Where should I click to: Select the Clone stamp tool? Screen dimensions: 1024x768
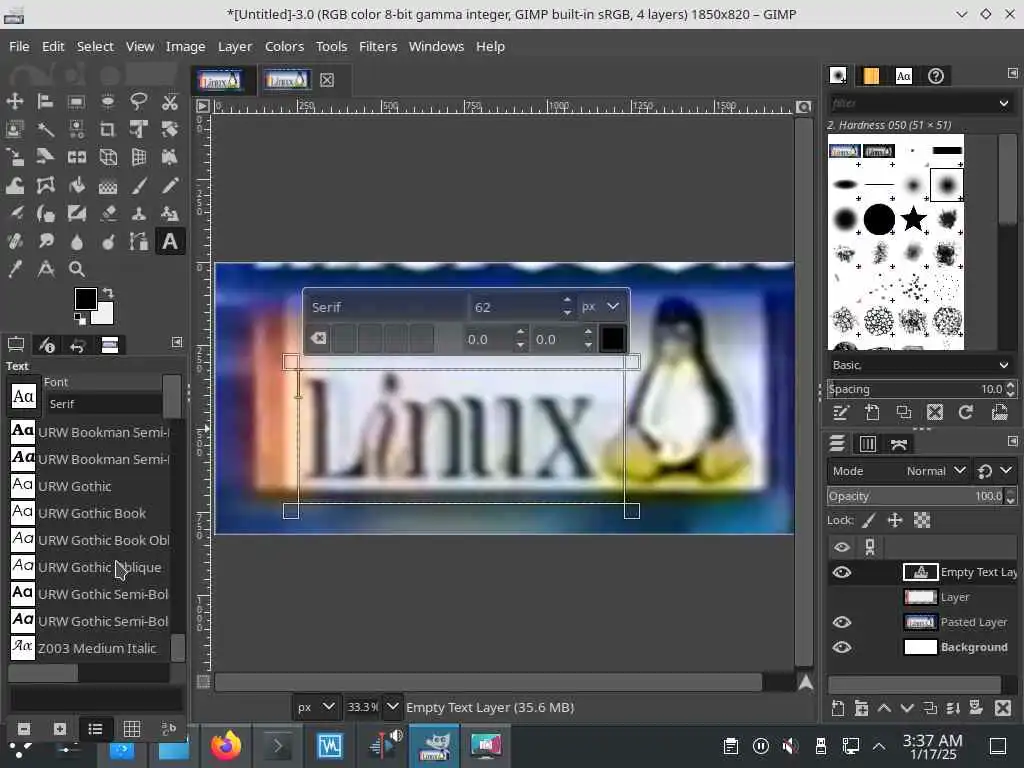(x=138, y=214)
